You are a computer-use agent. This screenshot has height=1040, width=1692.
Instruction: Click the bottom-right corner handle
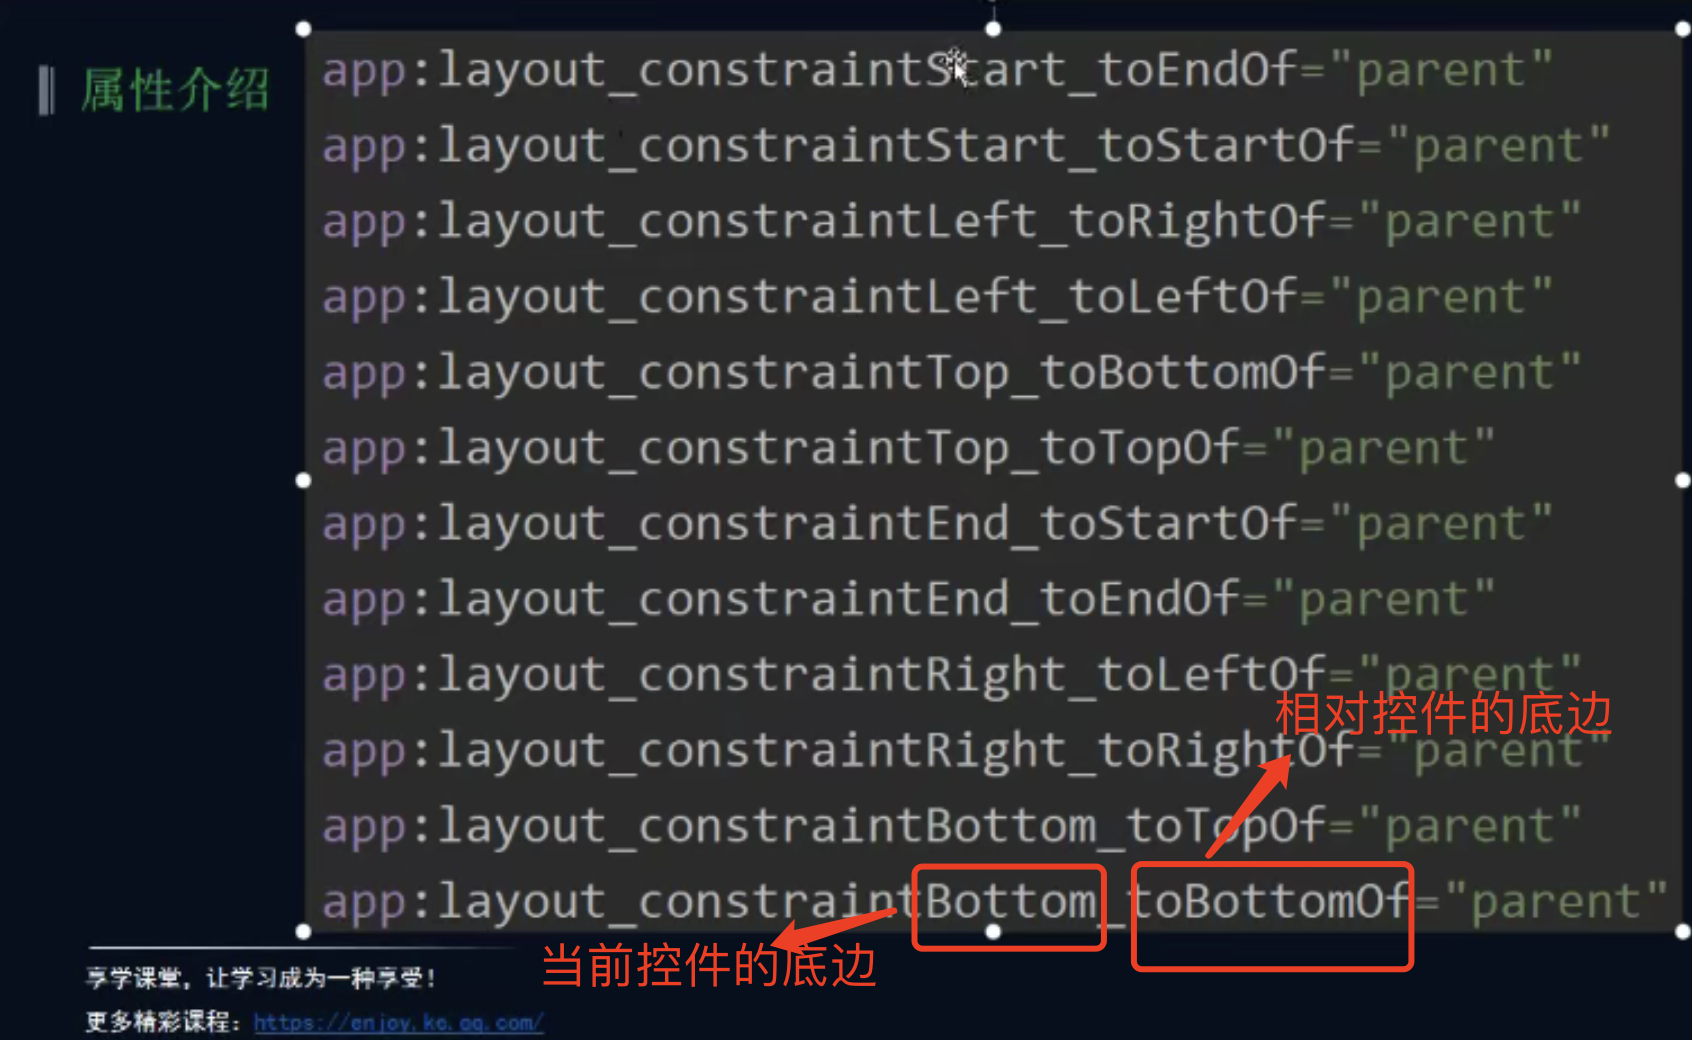[x=1683, y=932]
